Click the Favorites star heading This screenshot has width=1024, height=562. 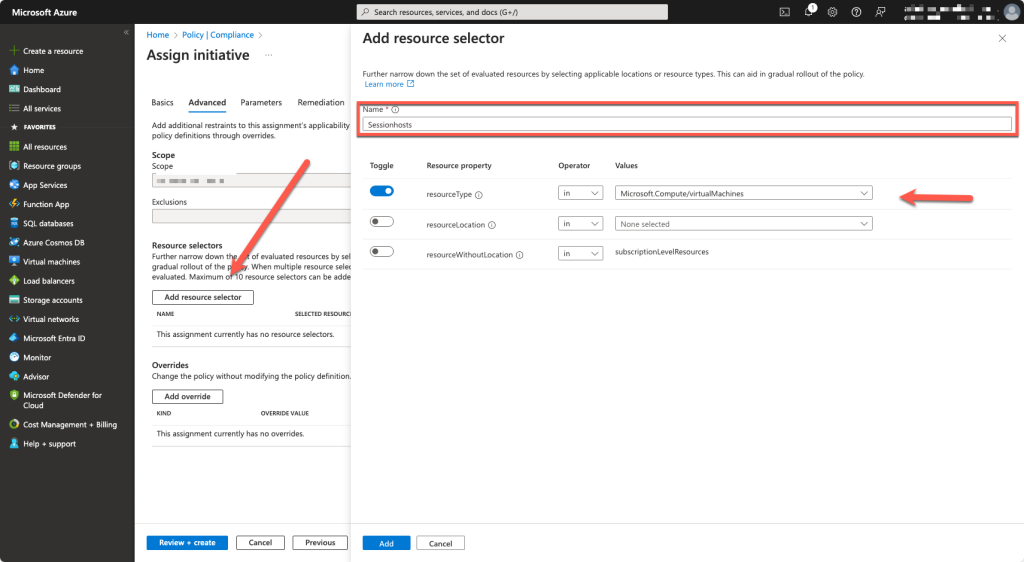[33, 127]
